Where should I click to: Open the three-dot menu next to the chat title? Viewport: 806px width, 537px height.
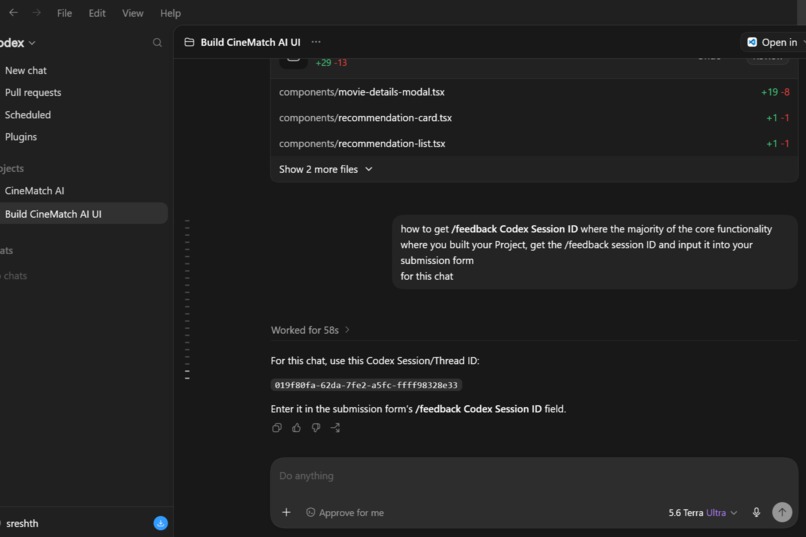click(316, 42)
